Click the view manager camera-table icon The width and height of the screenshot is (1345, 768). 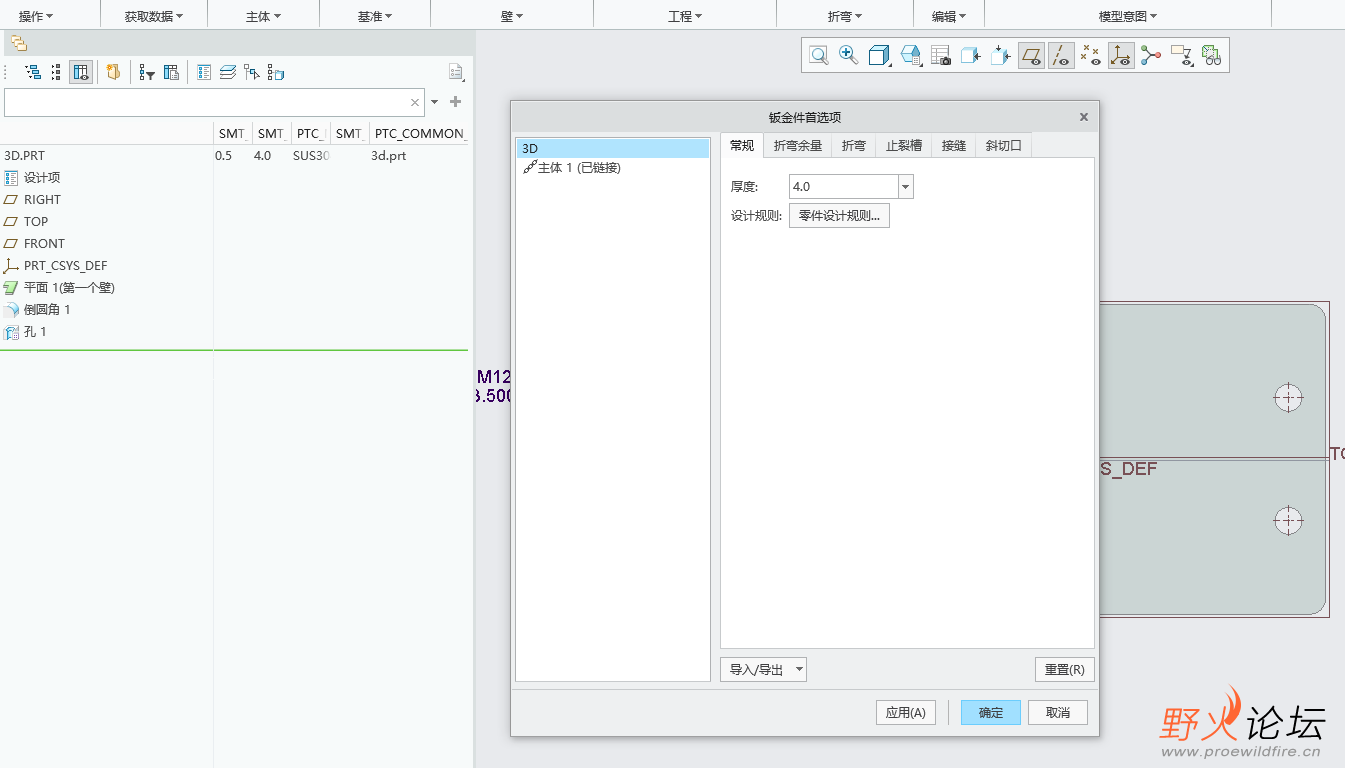point(940,56)
